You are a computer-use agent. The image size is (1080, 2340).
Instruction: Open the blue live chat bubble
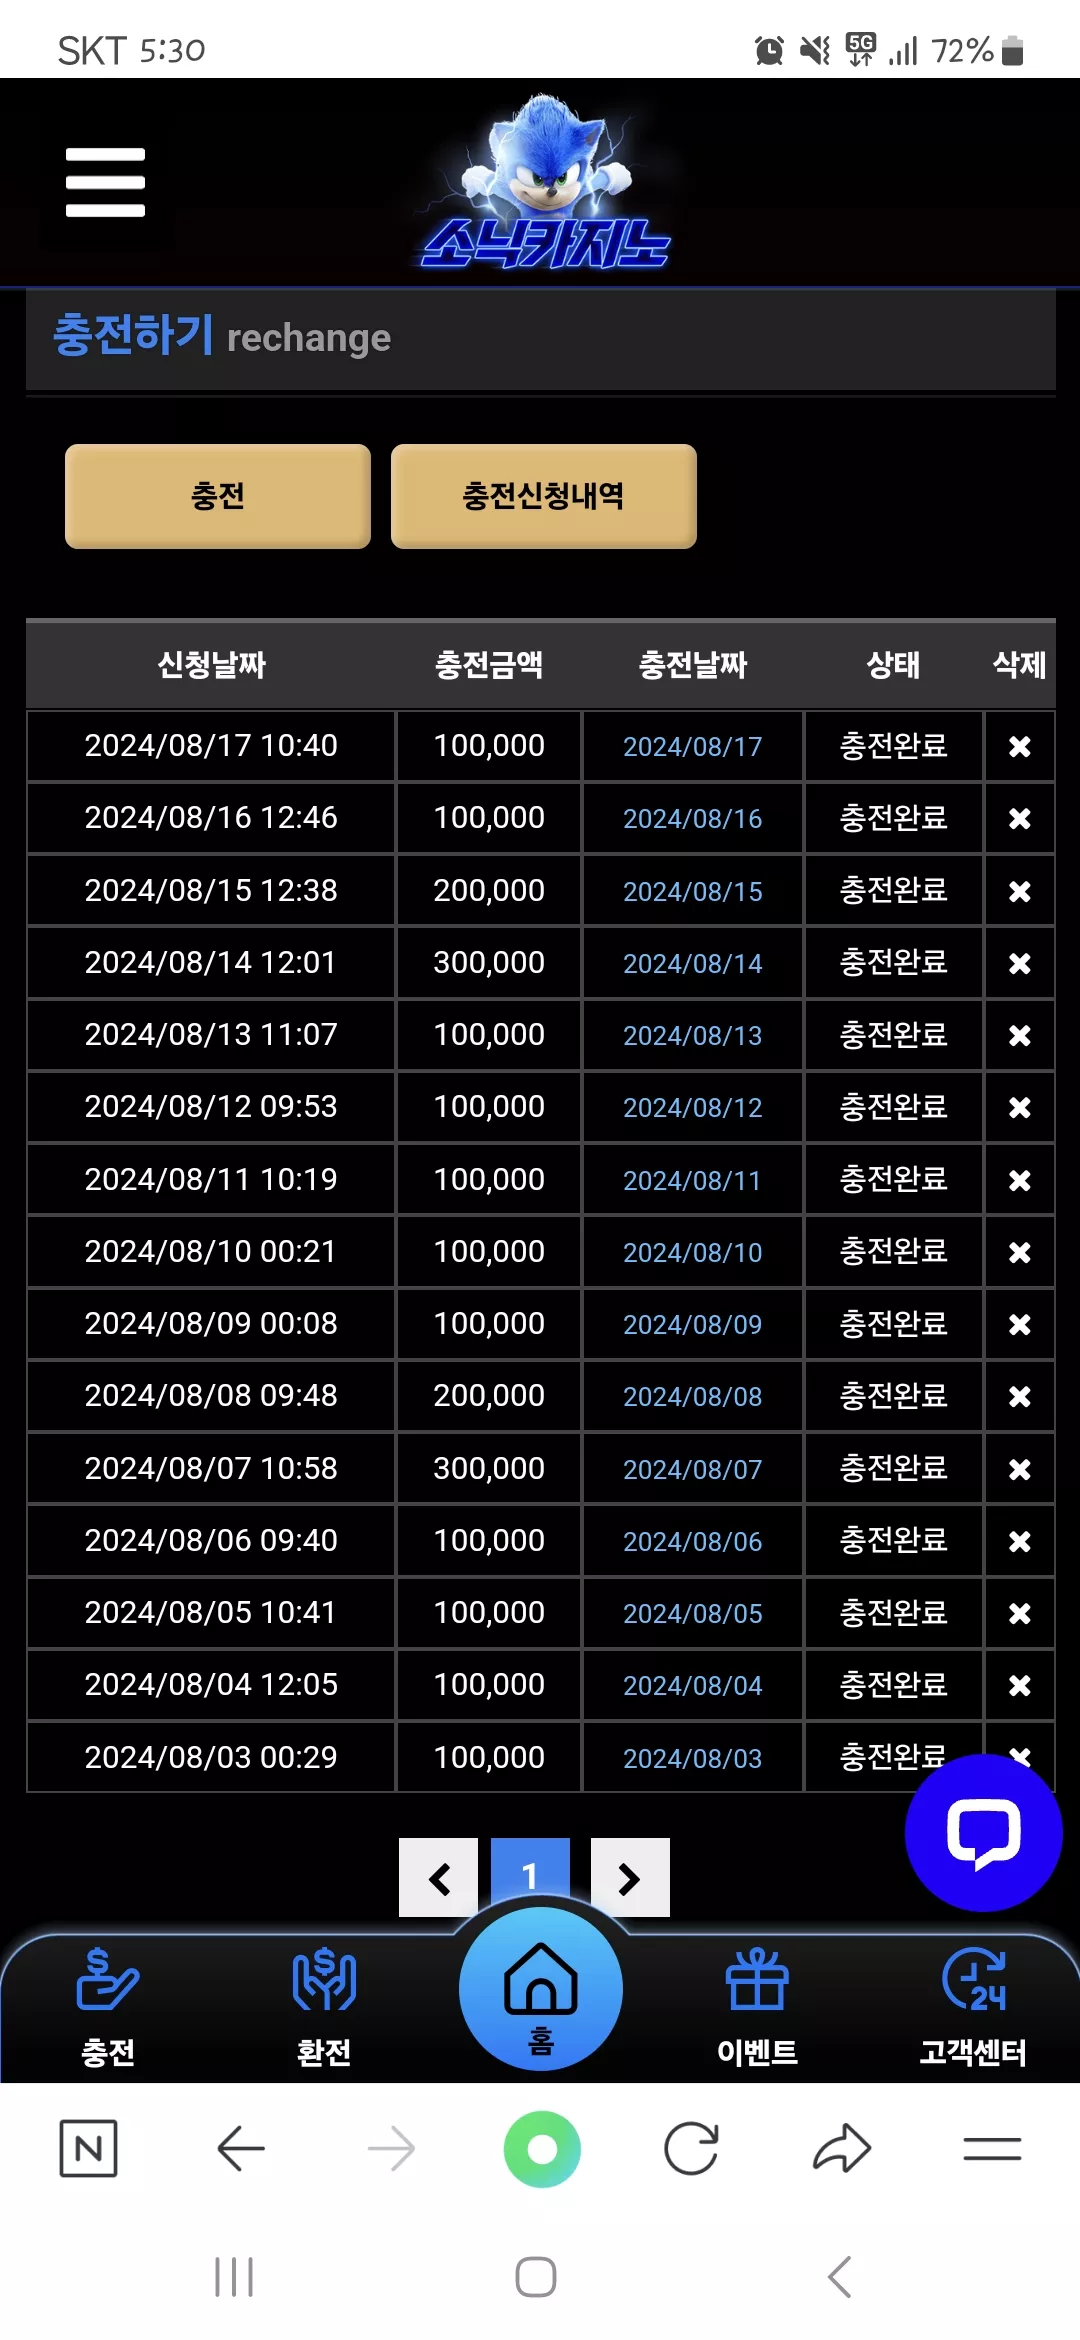click(x=983, y=1832)
